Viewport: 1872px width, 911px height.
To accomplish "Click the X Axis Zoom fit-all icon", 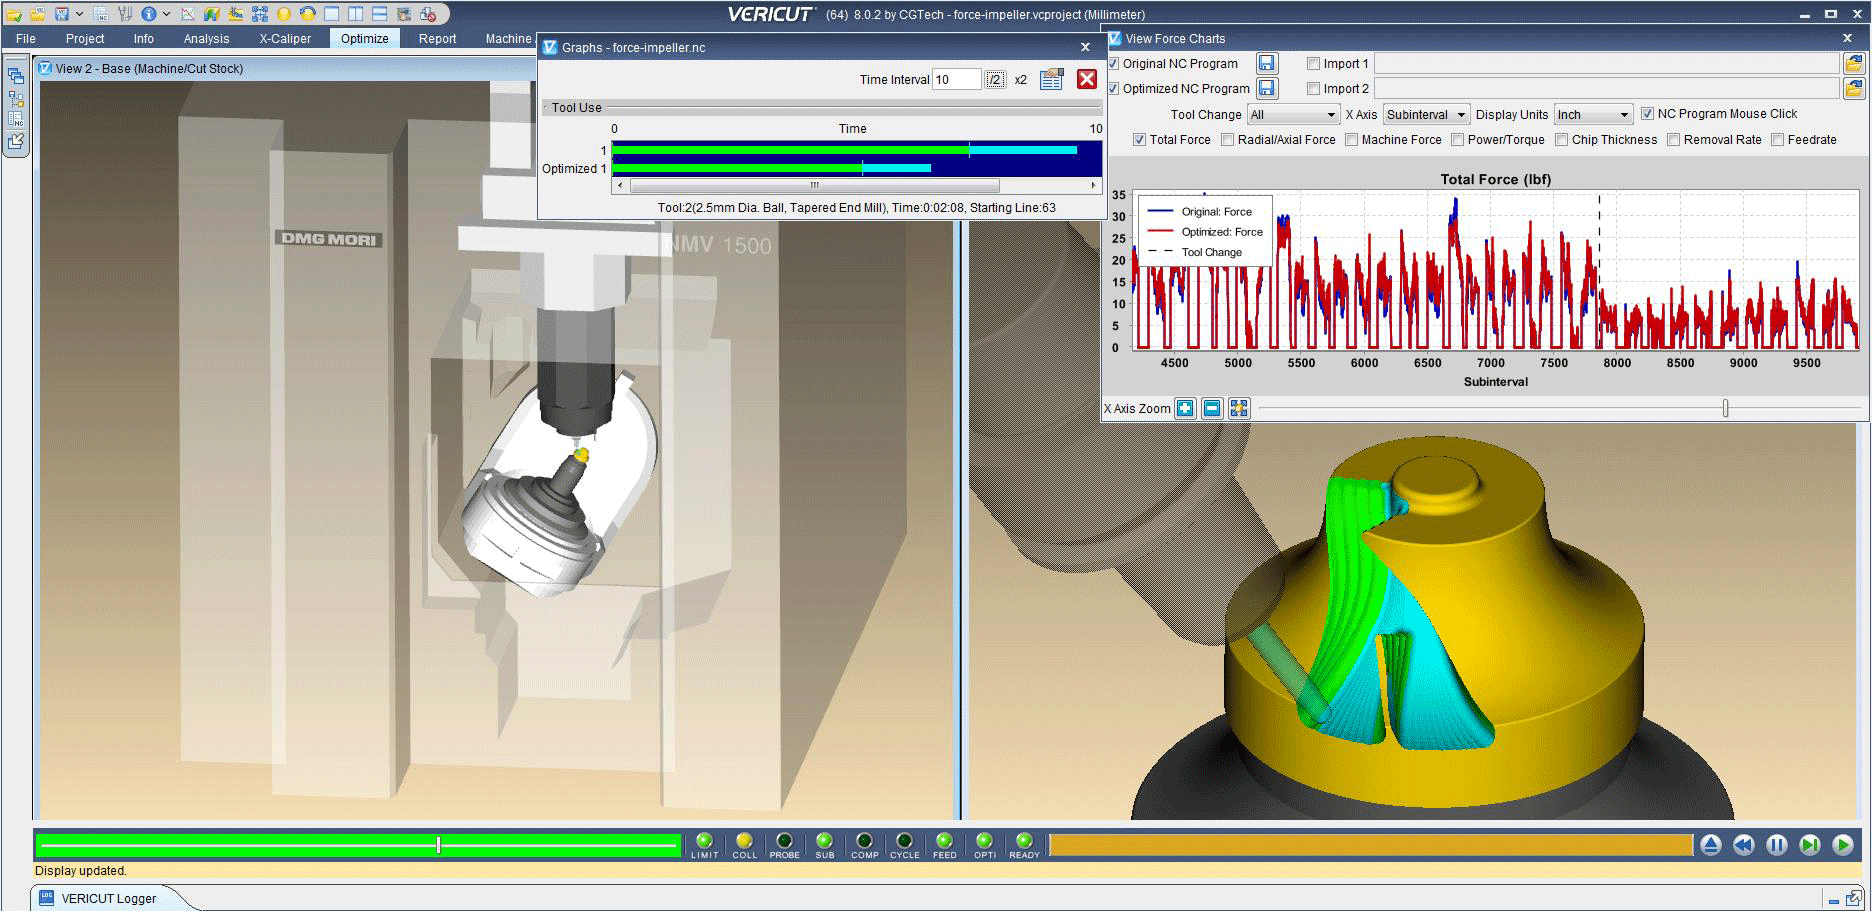I will point(1239,408).
